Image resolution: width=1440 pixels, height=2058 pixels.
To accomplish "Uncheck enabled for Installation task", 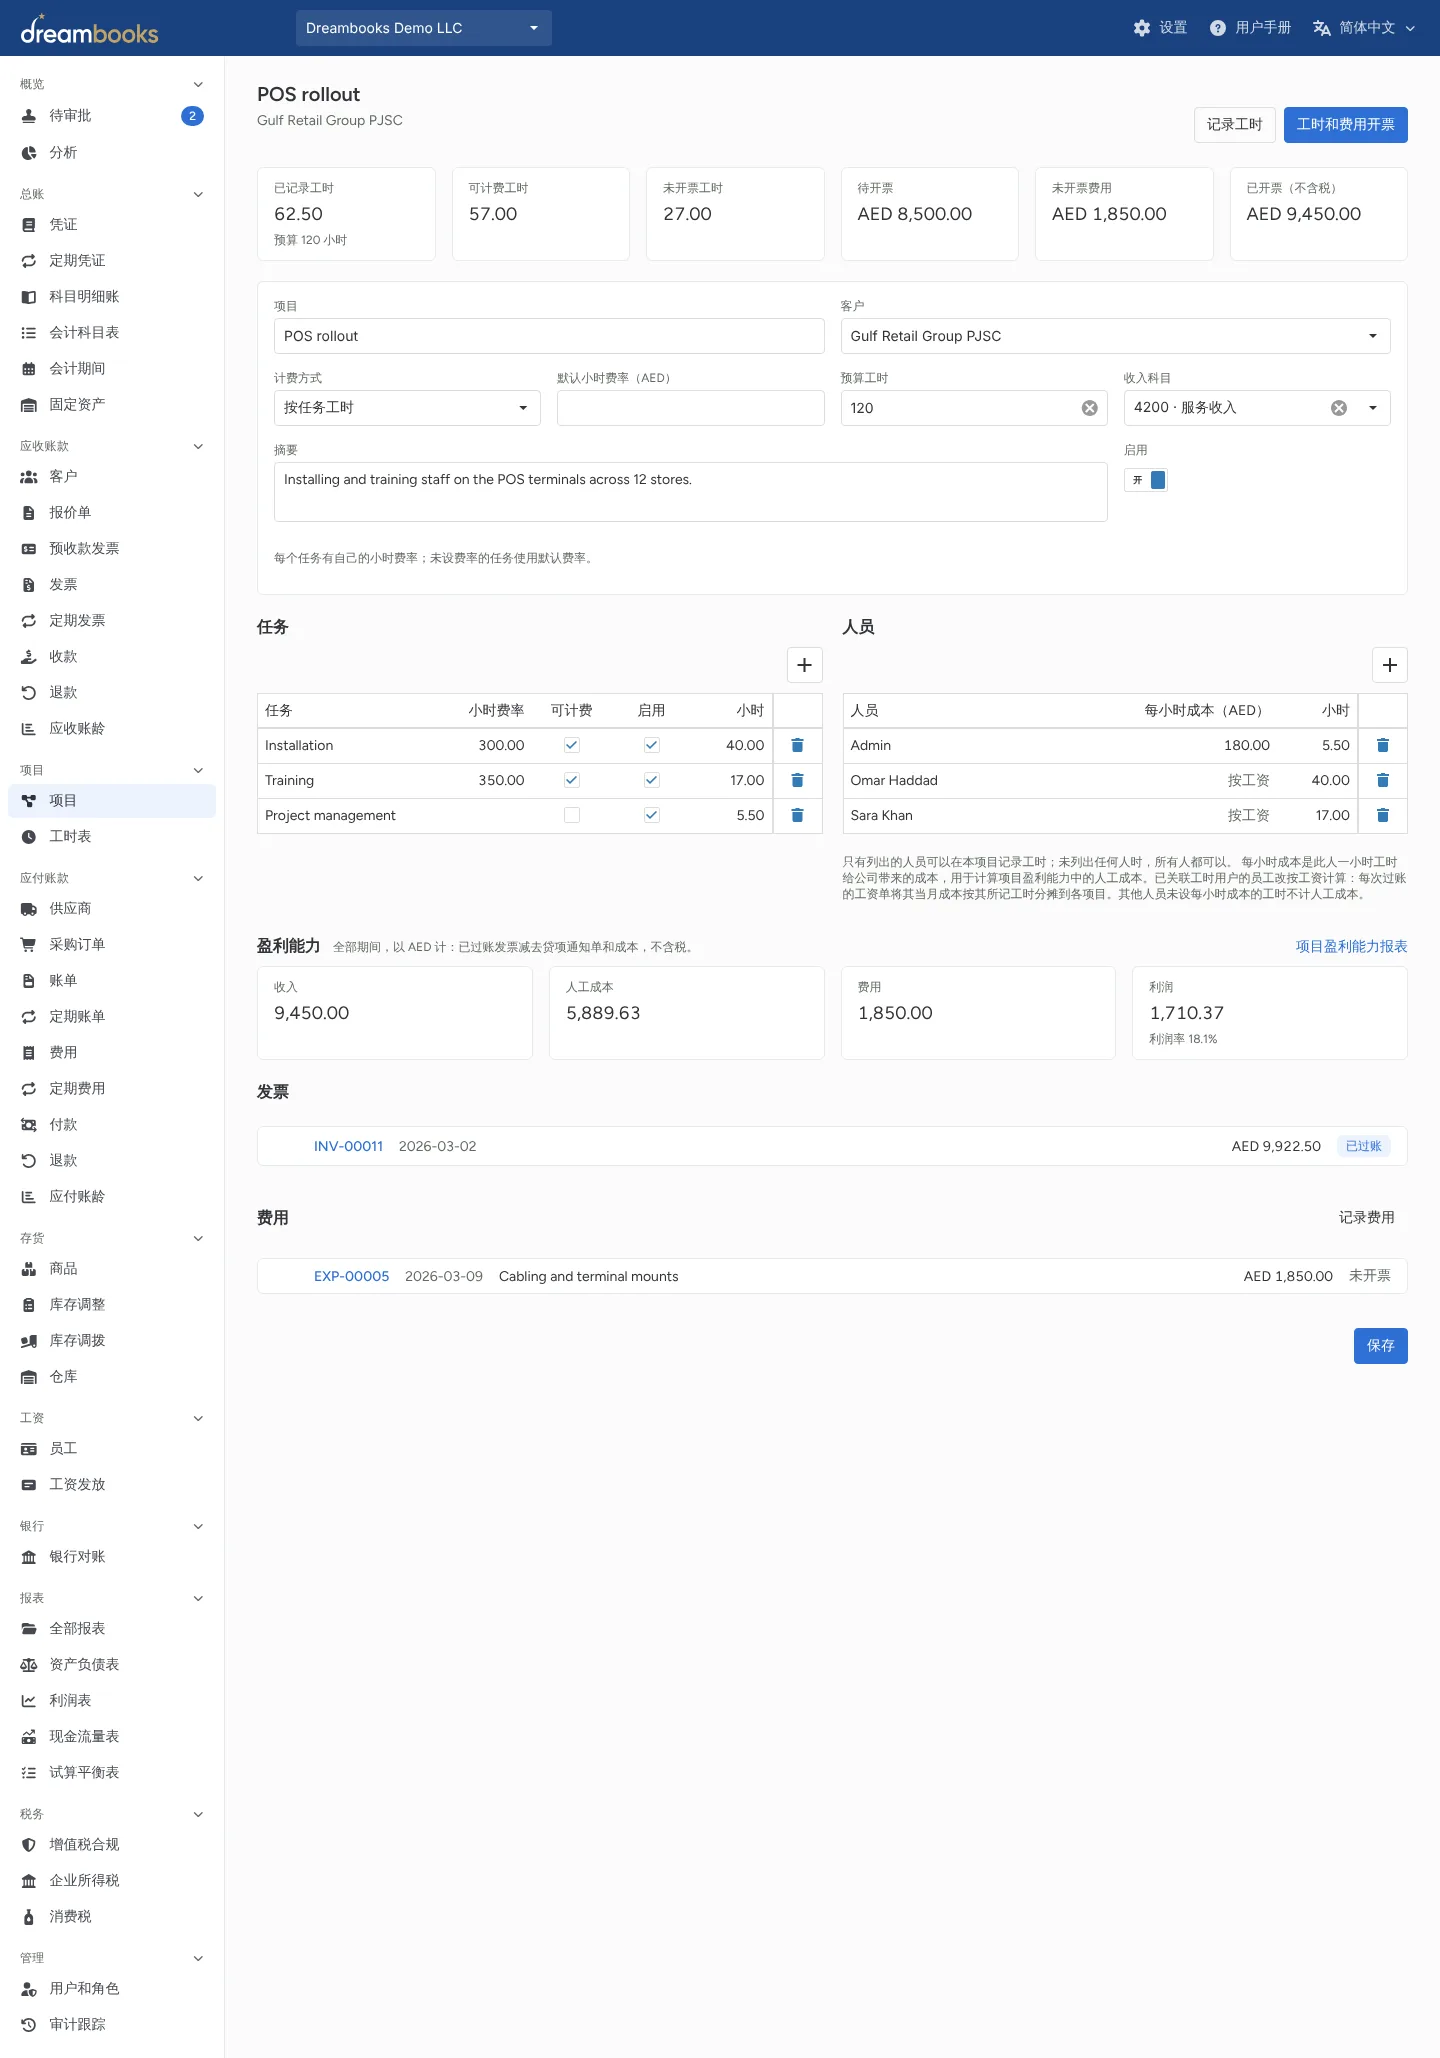I will (651, 745).
